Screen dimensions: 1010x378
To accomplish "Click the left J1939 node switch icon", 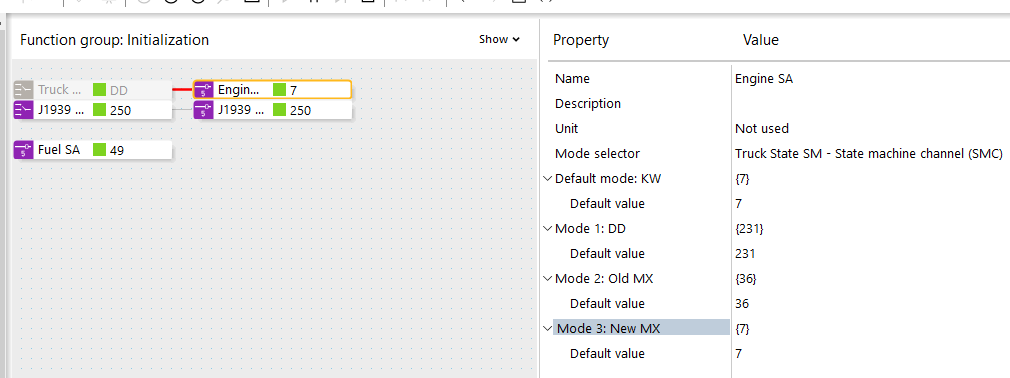I will [x=24, y=110].
